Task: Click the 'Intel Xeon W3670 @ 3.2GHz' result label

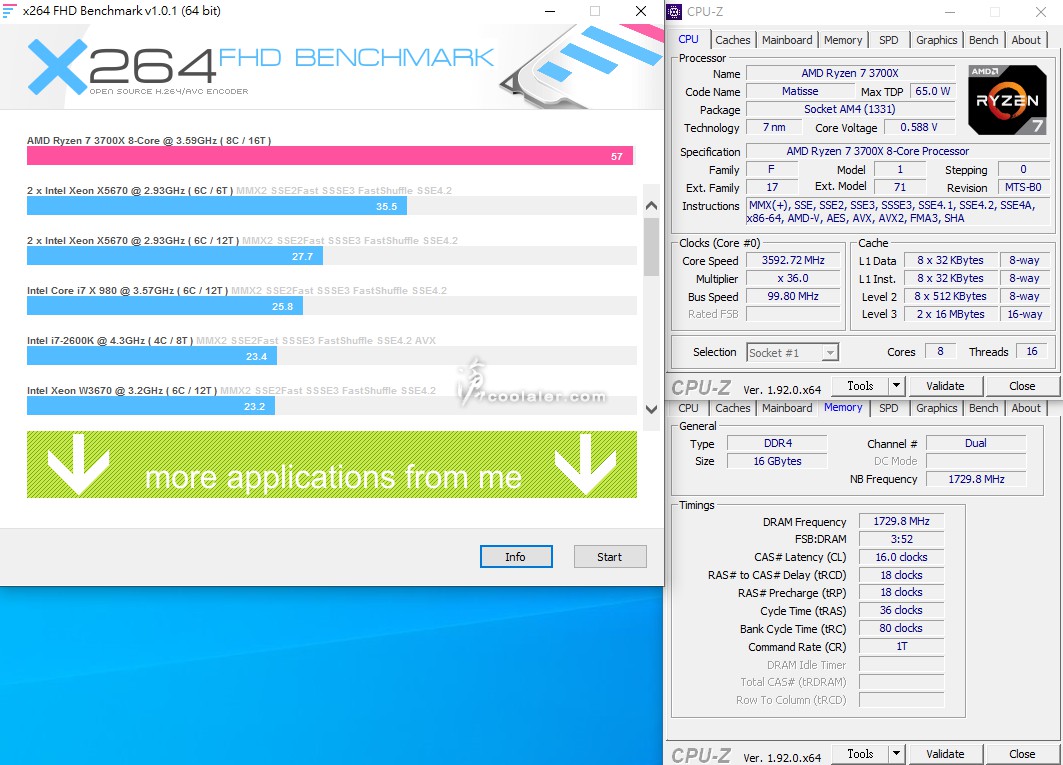Action: click(x=122, y=391)
